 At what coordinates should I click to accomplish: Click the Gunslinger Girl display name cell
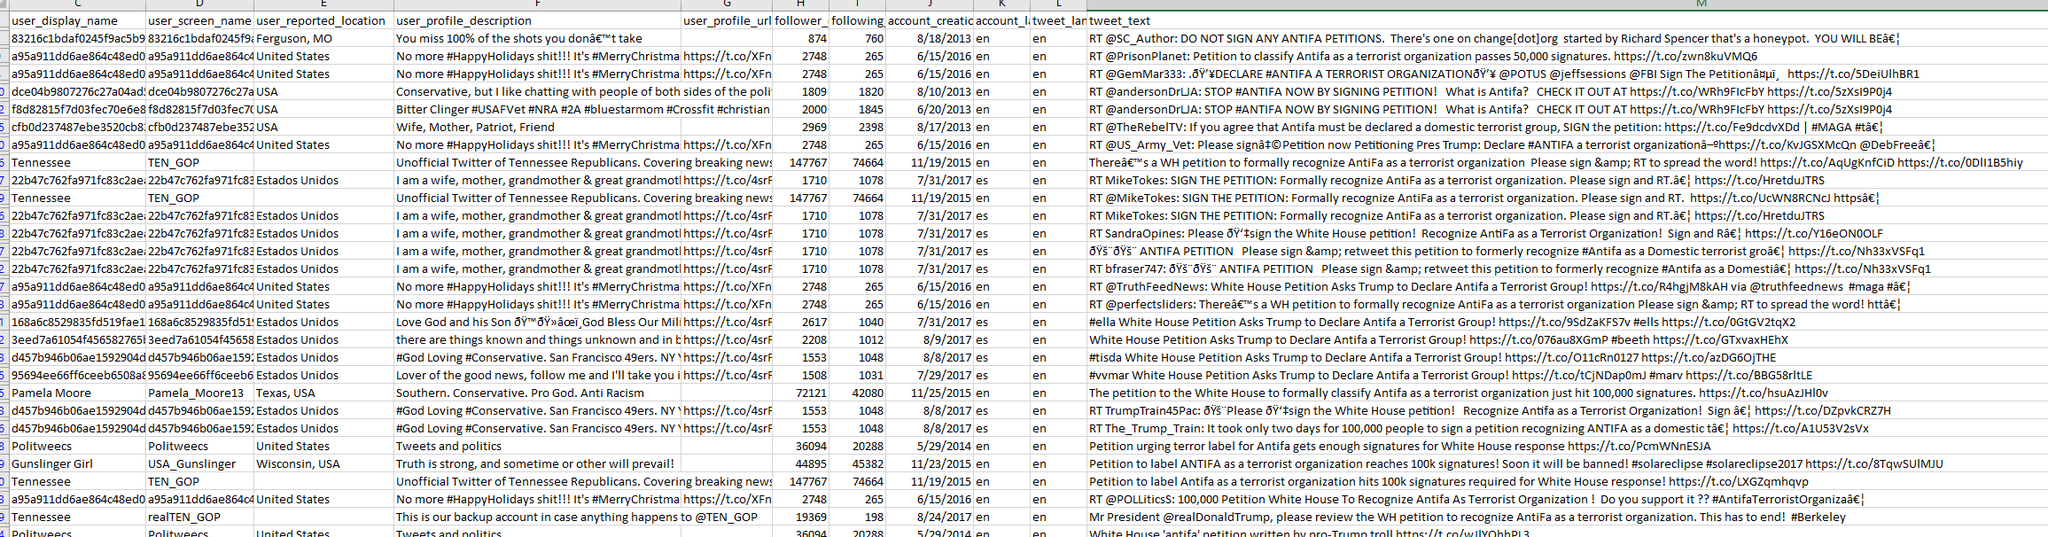pos(77,464)
